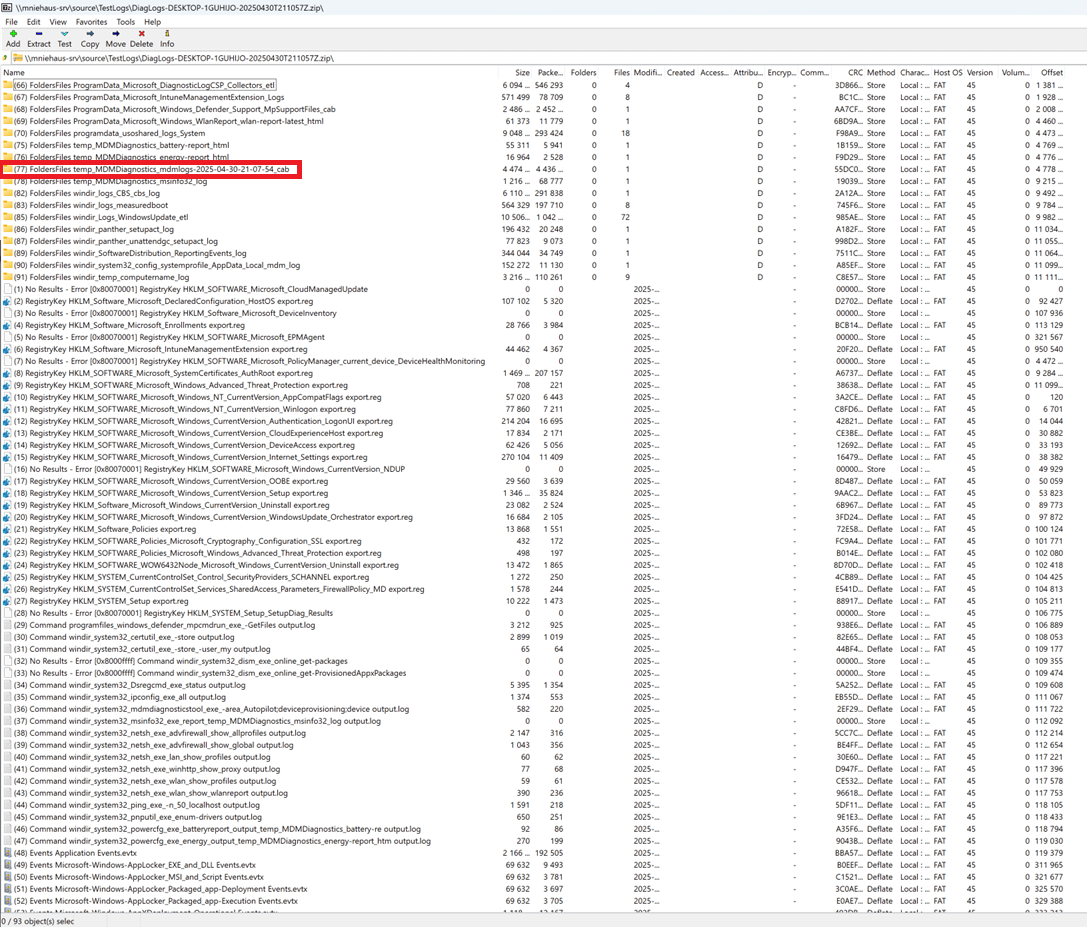Select the windir_Logs_WindowsUpdate_etl folder
The height and width of the screenshot is (927, 1087).
(100, 217)
